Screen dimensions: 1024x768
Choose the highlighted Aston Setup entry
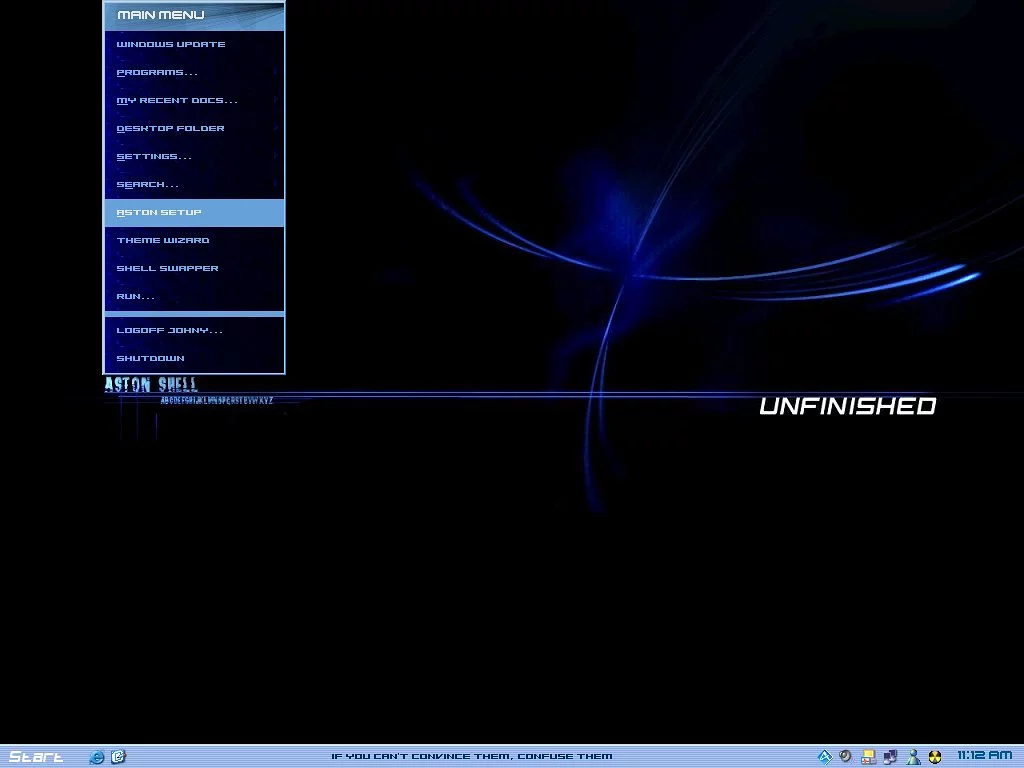click(159, 212)
